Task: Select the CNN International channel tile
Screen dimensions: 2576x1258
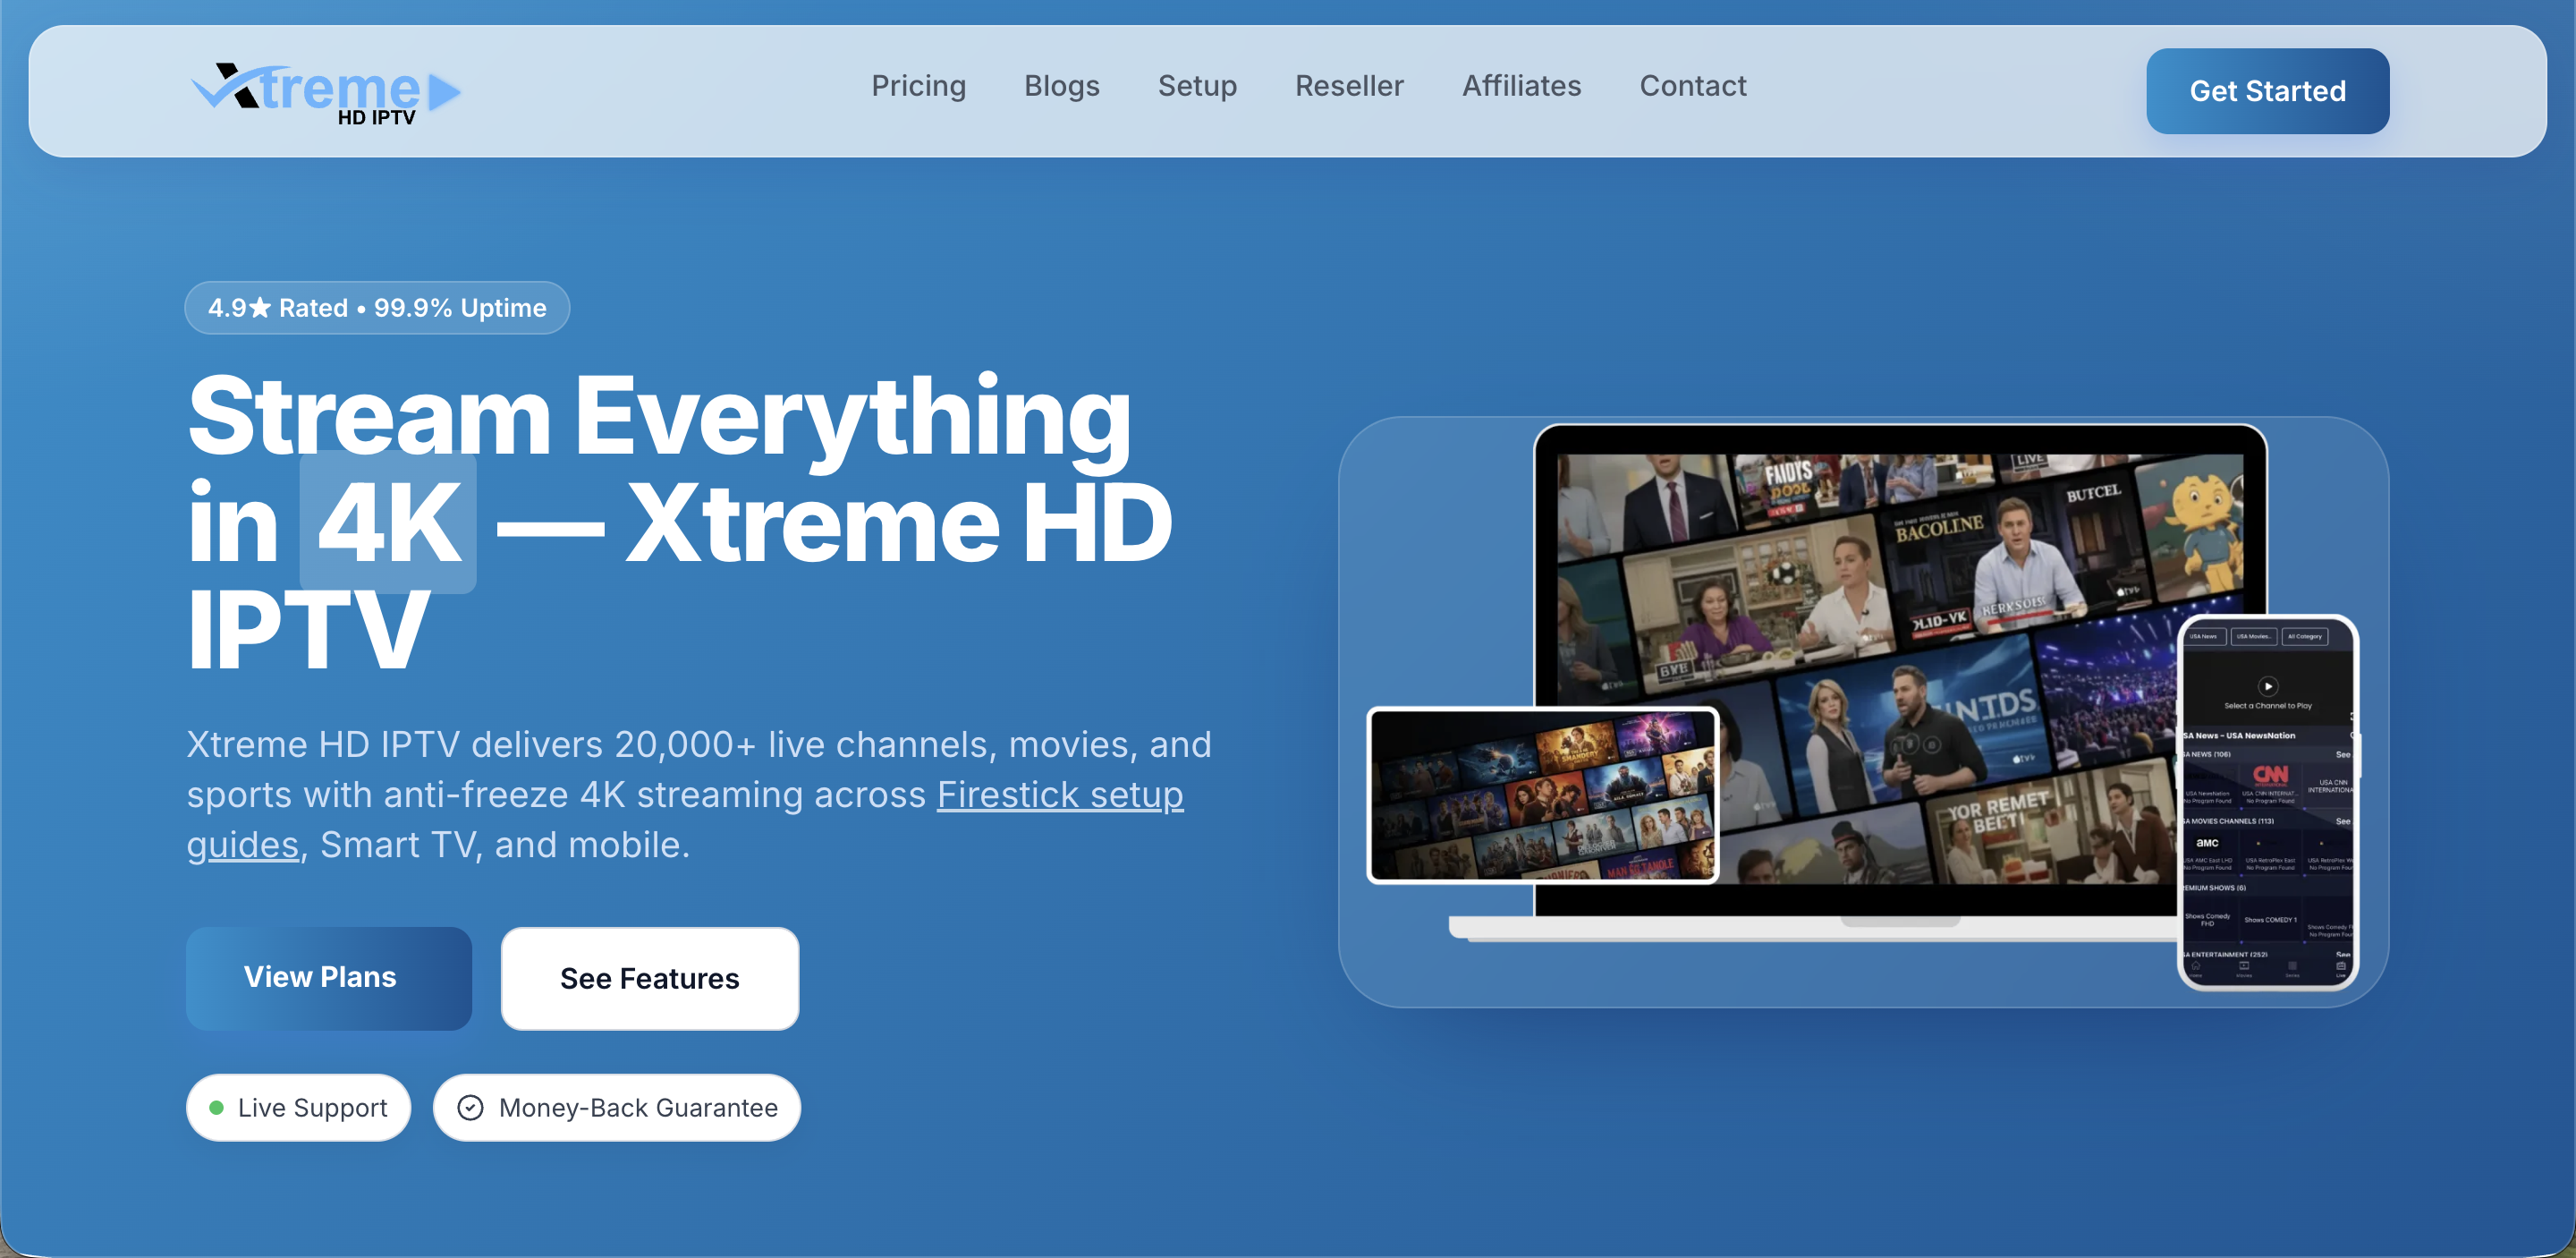Action: 2271,784
